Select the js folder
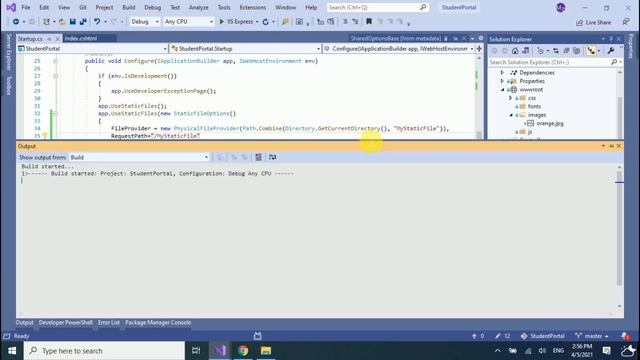The width and height of the screenshot is (640, 360). click(530, 132)
